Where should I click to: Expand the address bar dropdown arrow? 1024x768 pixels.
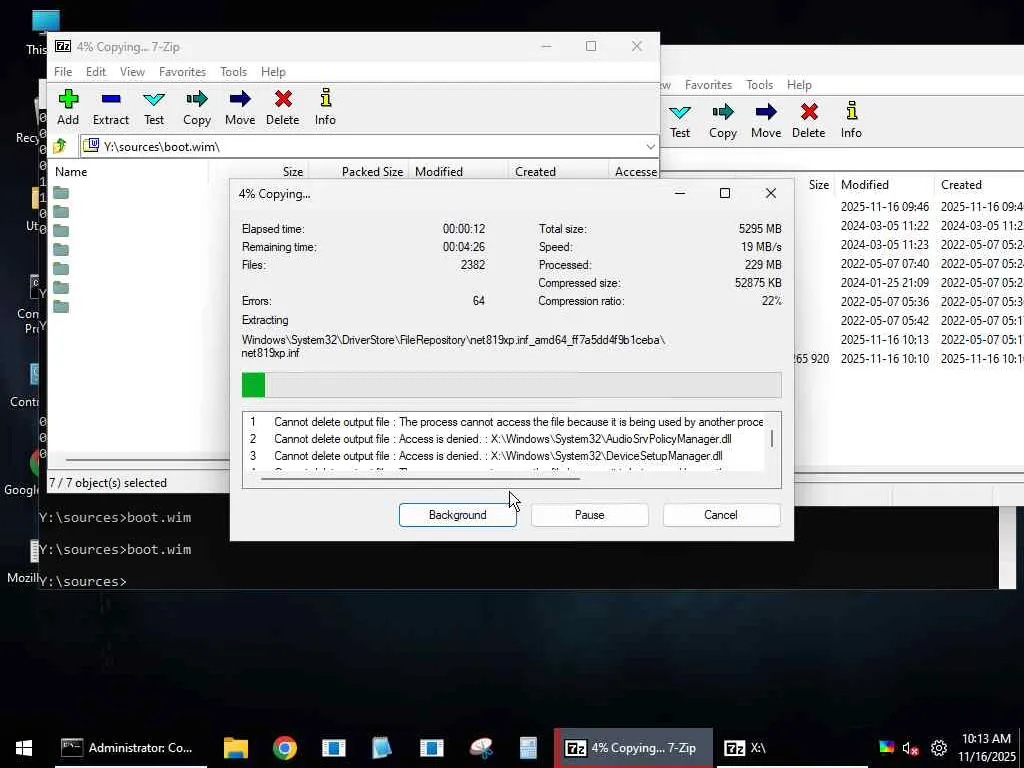(650, 146)
